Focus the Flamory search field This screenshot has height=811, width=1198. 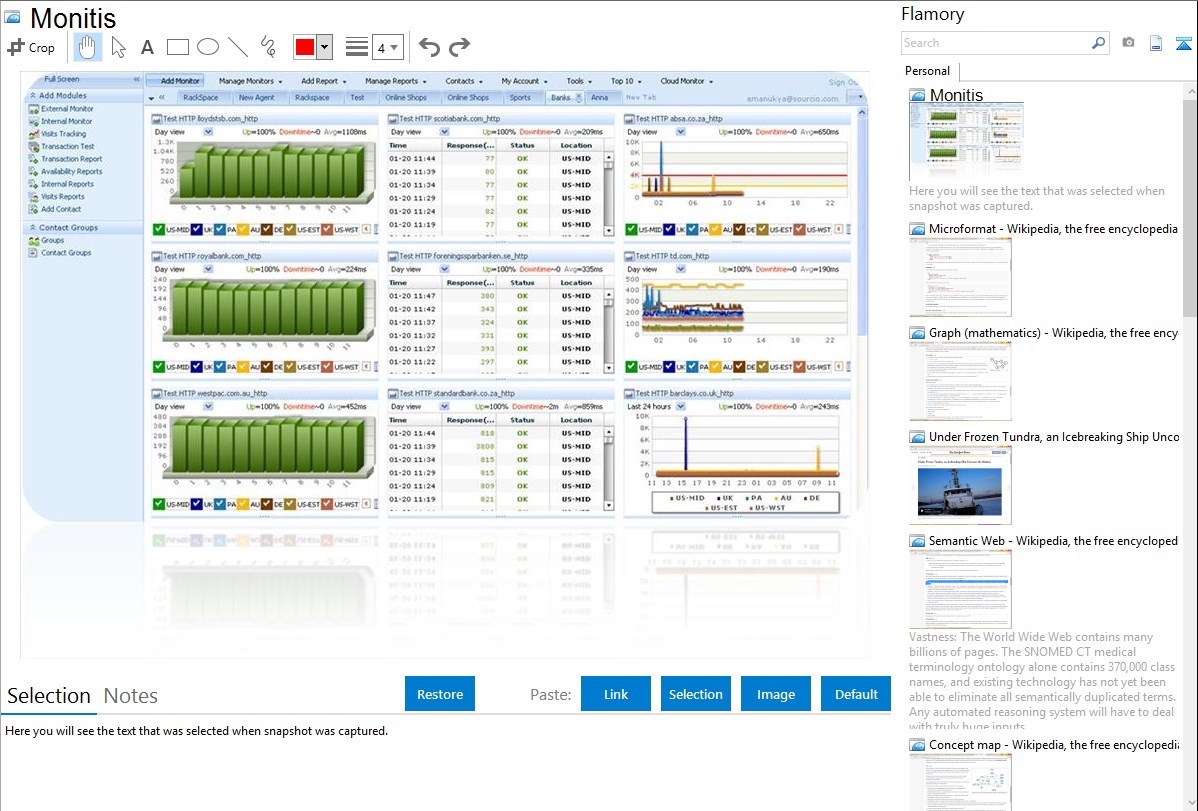[996, 43]
